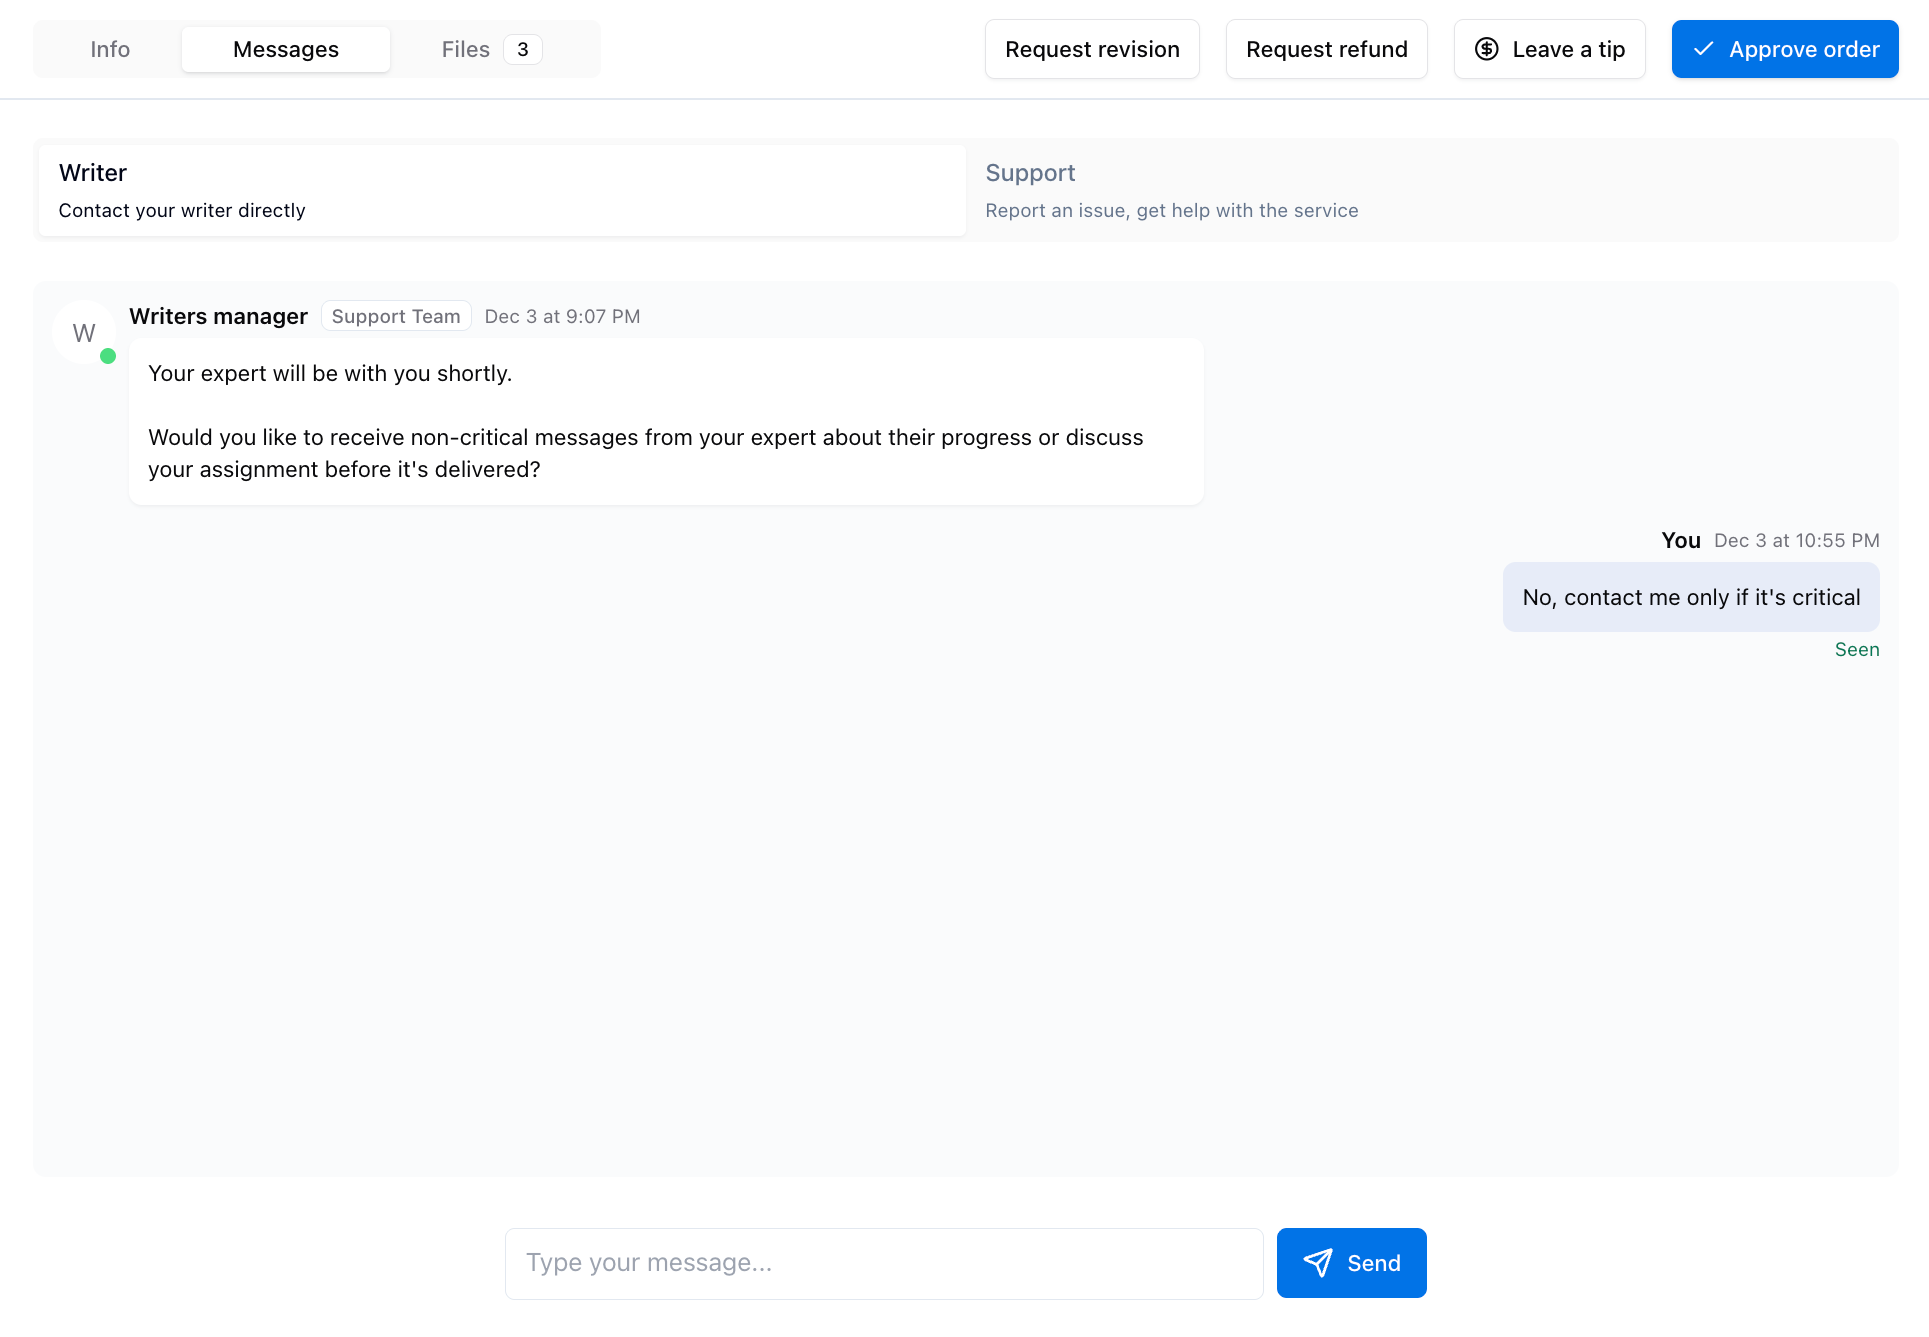The height and width of the screenshot is (1337, 1929).
Task: Open the Info tab
Action: coord(110,49)
